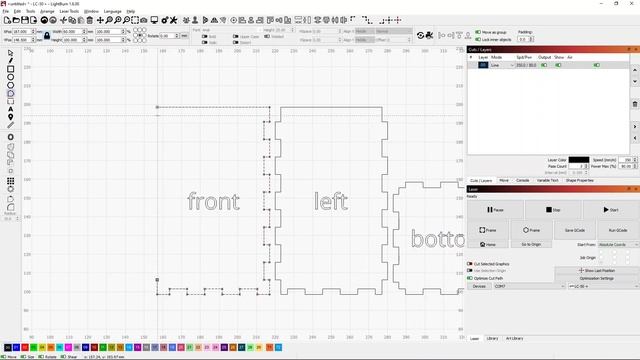The height and width of the screenshot is (360, 640).
Task: Click the Rotate angle input field
Action: (x=167, y=36)
